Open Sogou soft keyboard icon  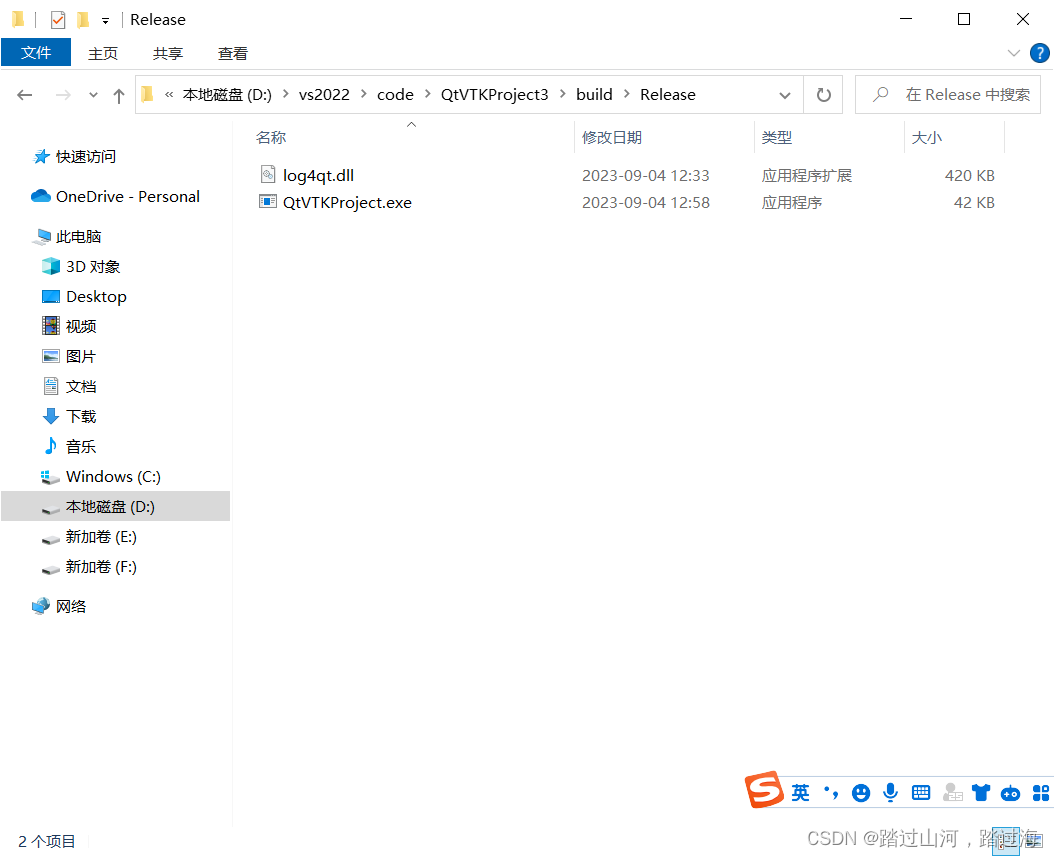pos(921,793)
